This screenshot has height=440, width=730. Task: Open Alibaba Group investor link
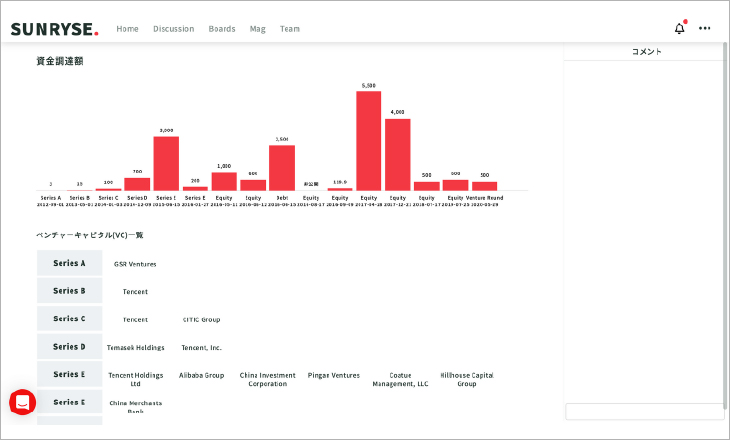202,375
